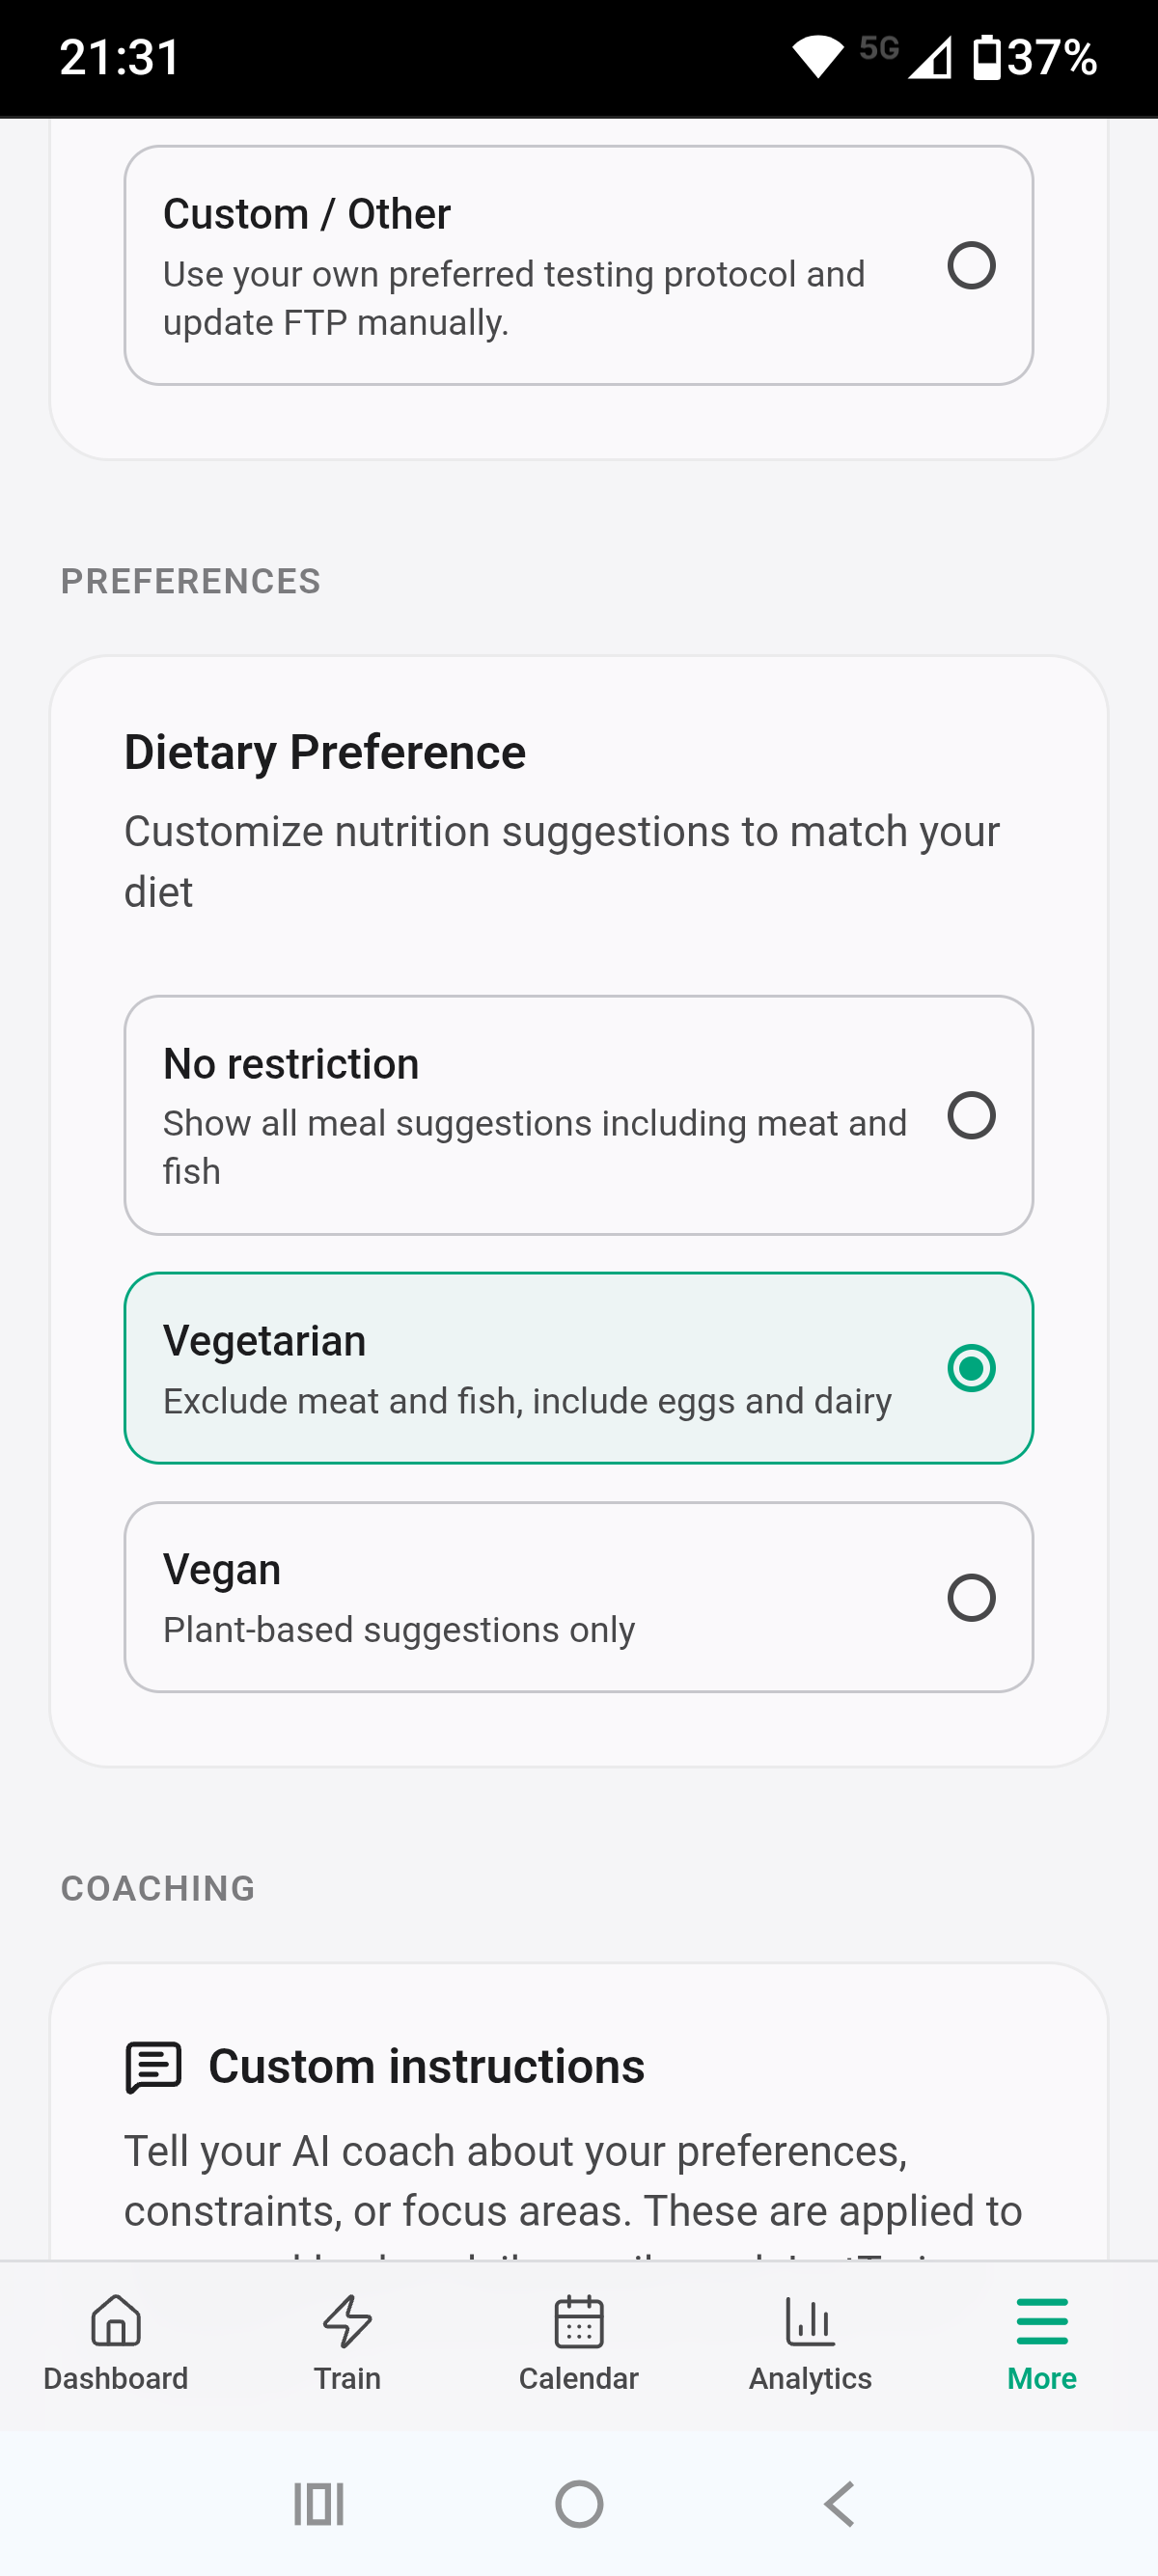Select the Vegan radio button
The image size is (1158, 2576).
click(x=971, y=1597)
